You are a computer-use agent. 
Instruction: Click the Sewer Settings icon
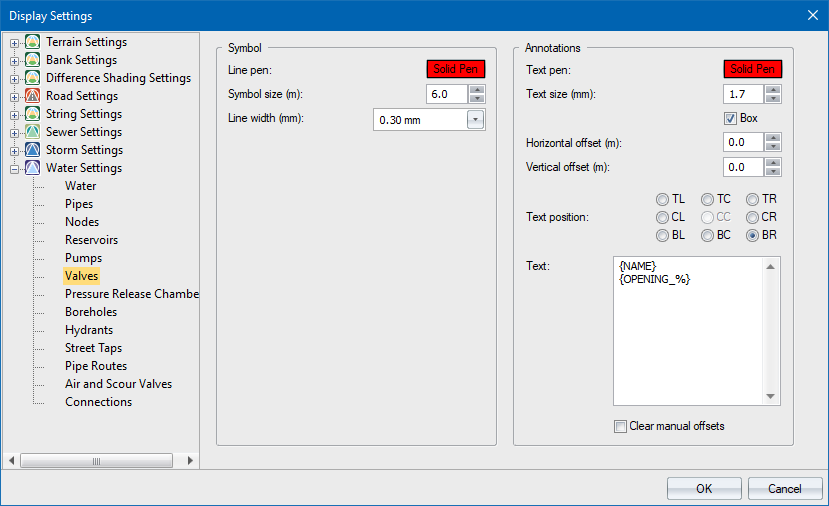click(x=33, y=132)
